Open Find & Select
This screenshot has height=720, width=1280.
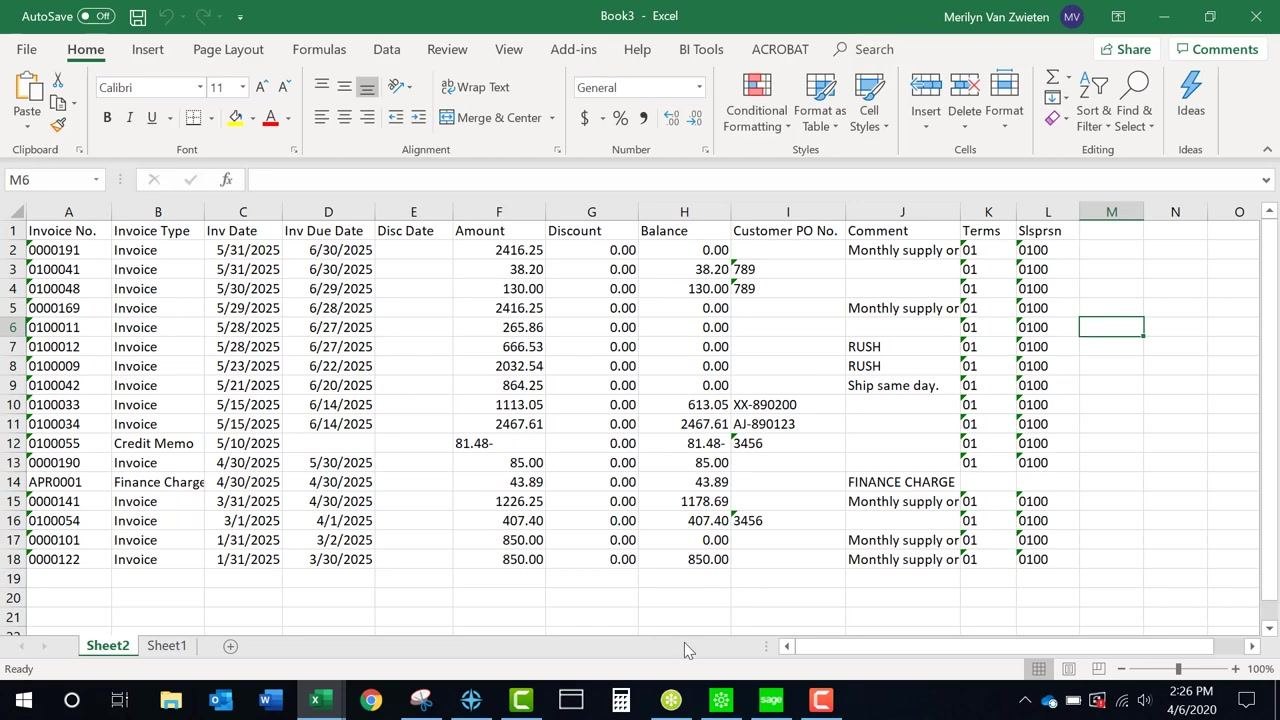click(x=1135, y=104)
